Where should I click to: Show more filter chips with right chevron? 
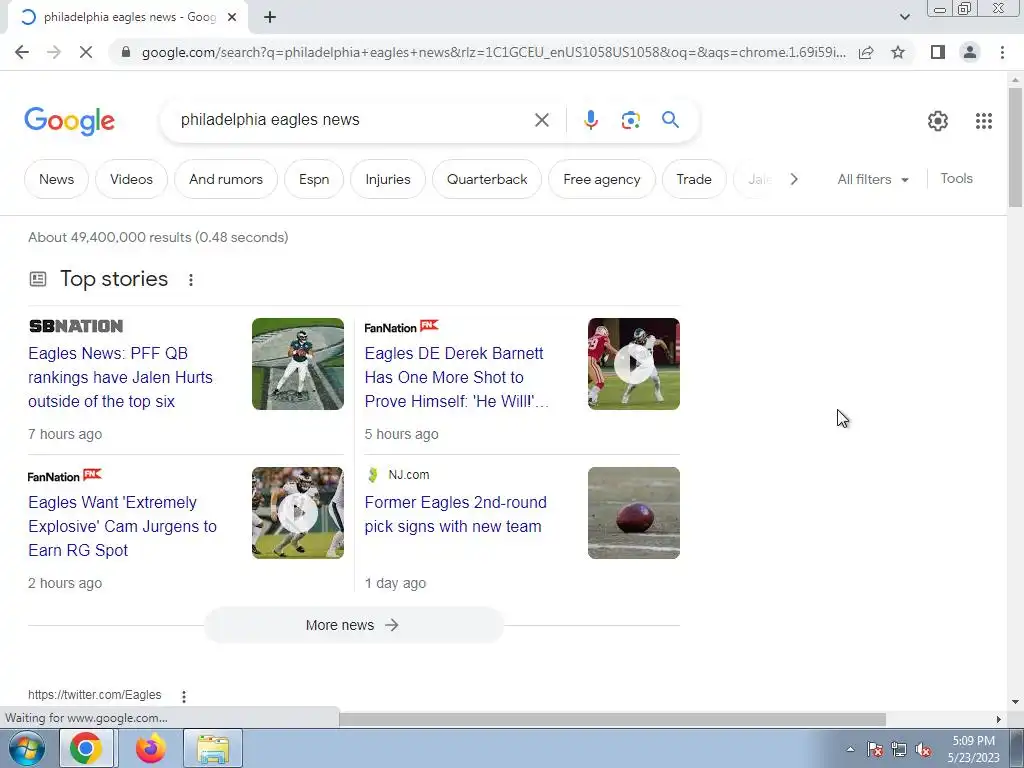pyautogui.click(x=793, y=179)
